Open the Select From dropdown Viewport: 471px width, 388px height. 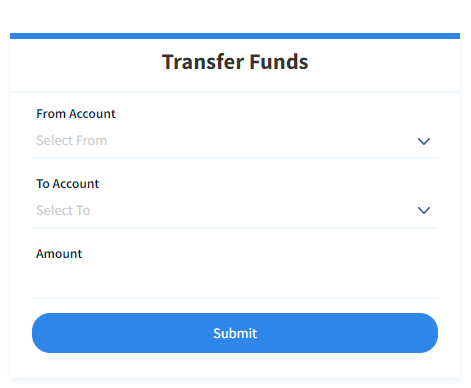(235, 141)
